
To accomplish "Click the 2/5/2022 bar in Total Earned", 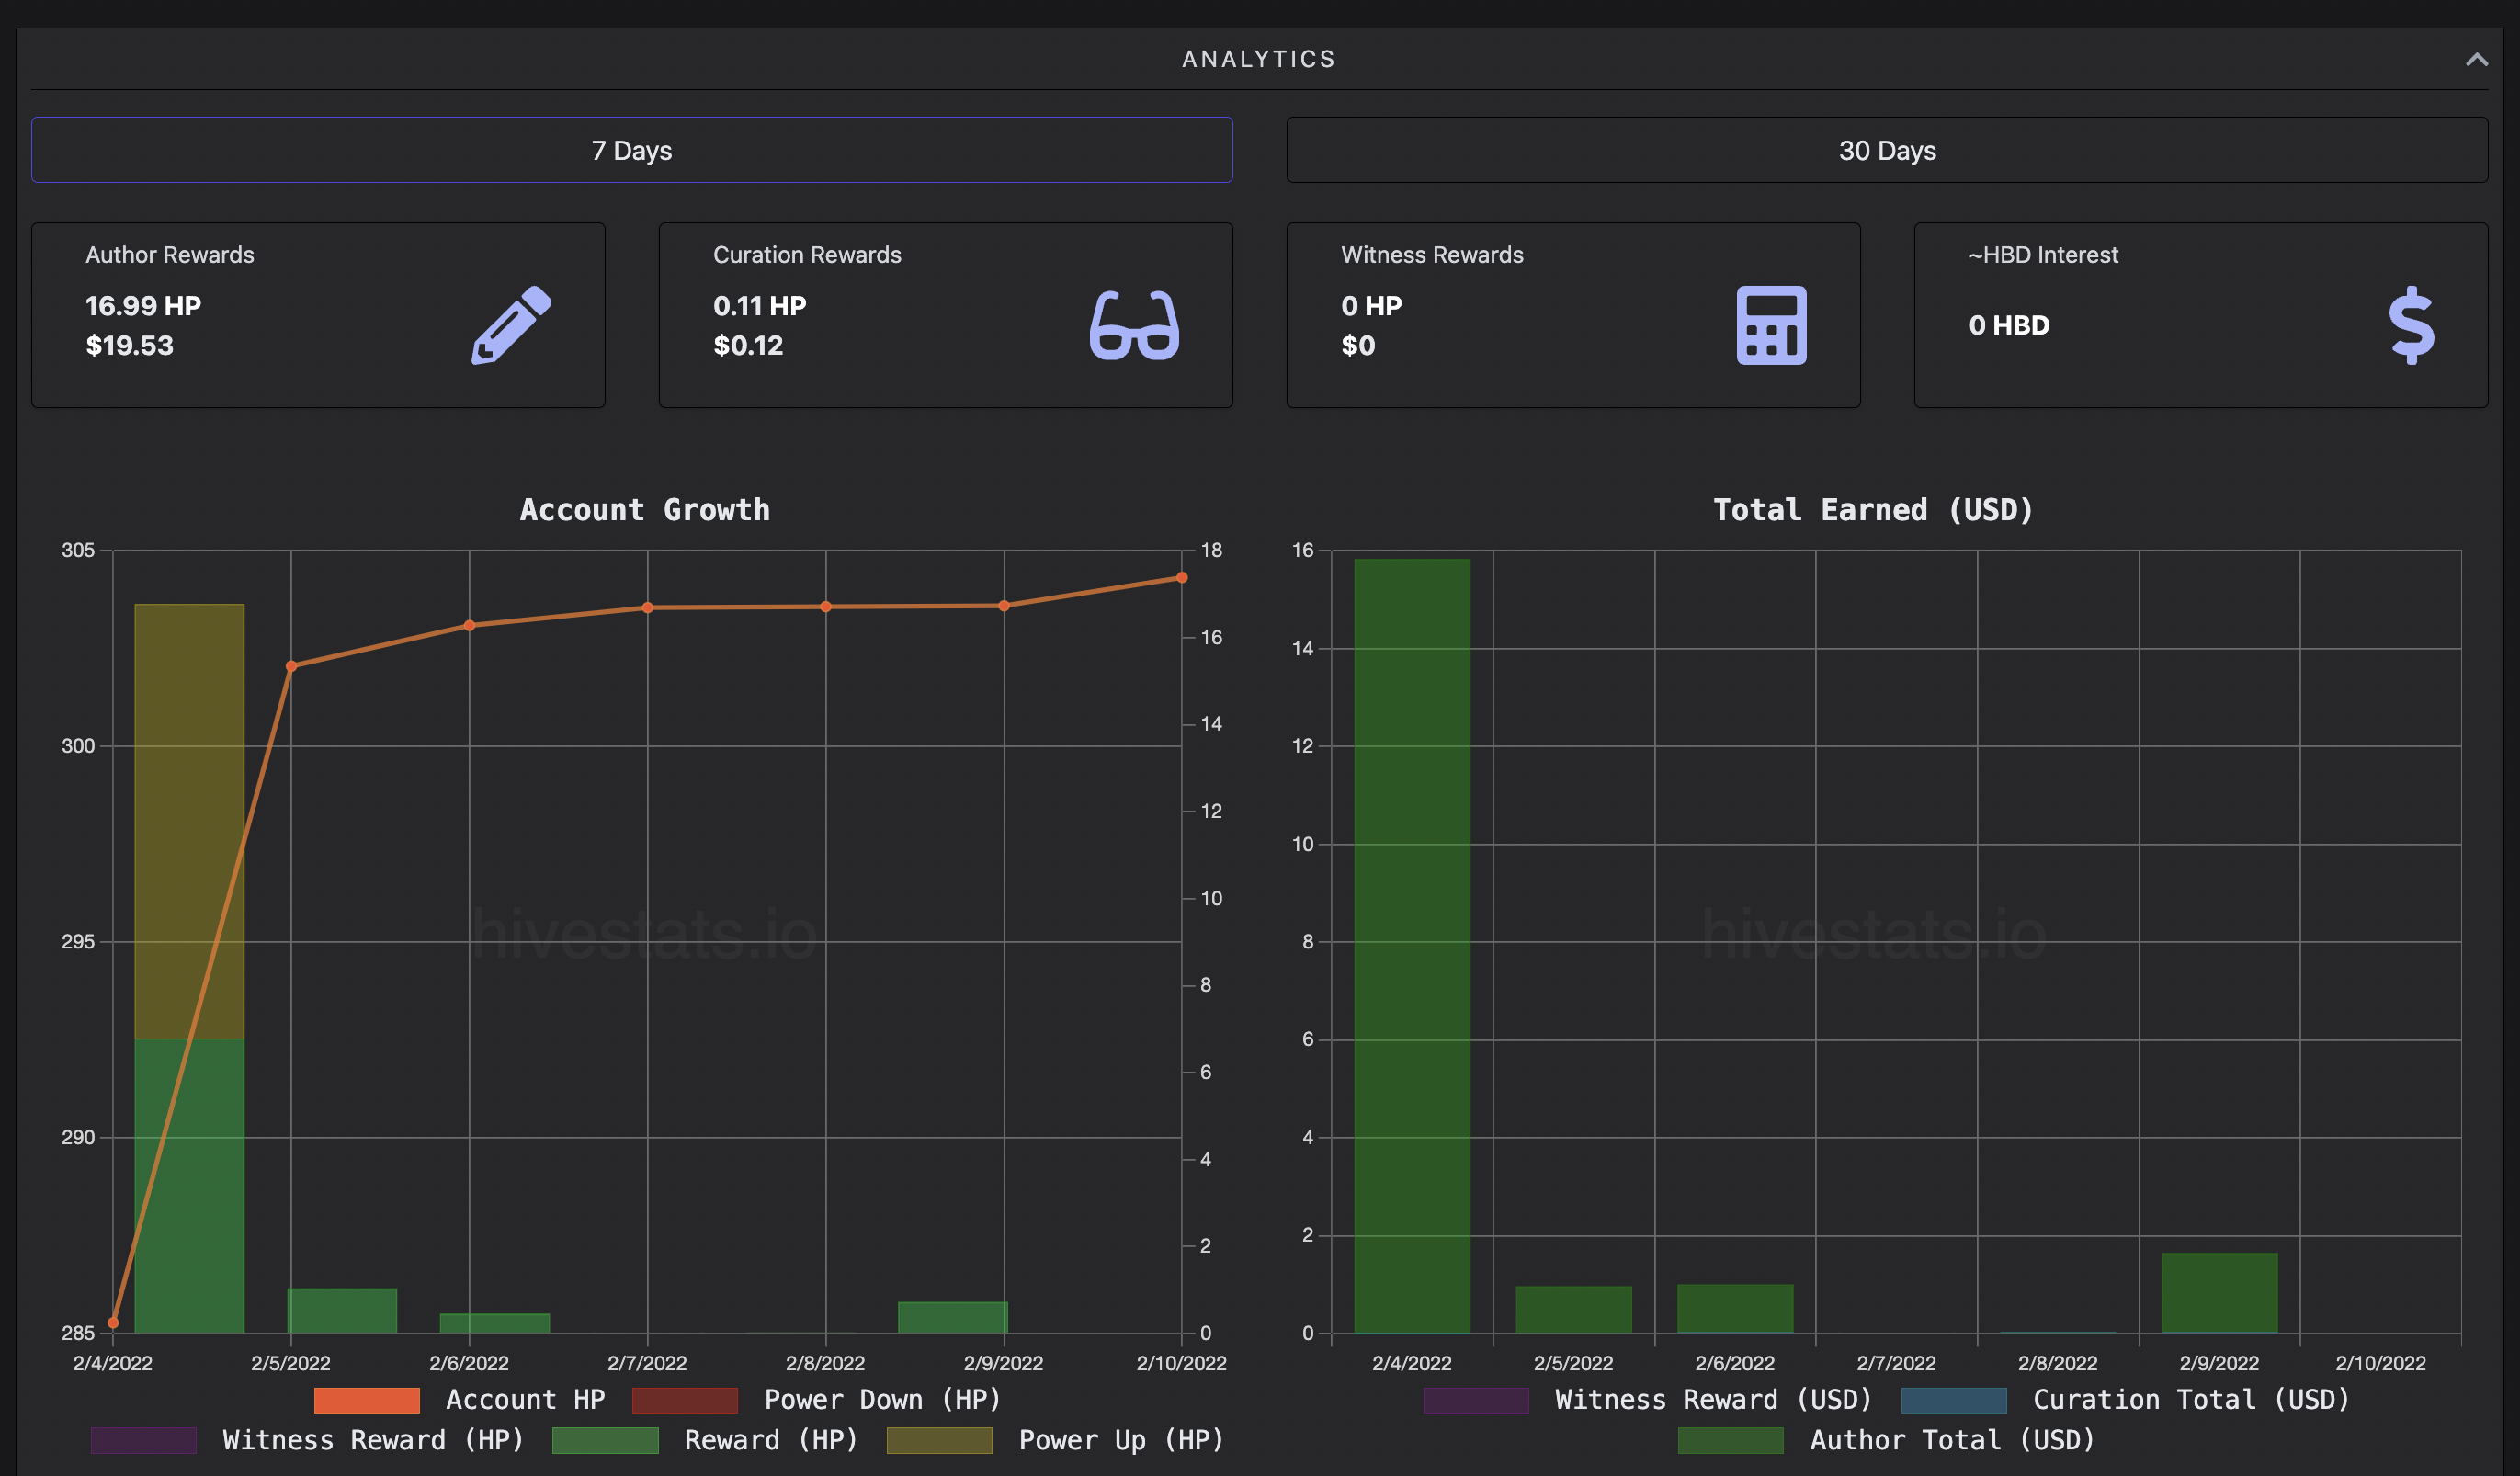I will (1573, 1309).
